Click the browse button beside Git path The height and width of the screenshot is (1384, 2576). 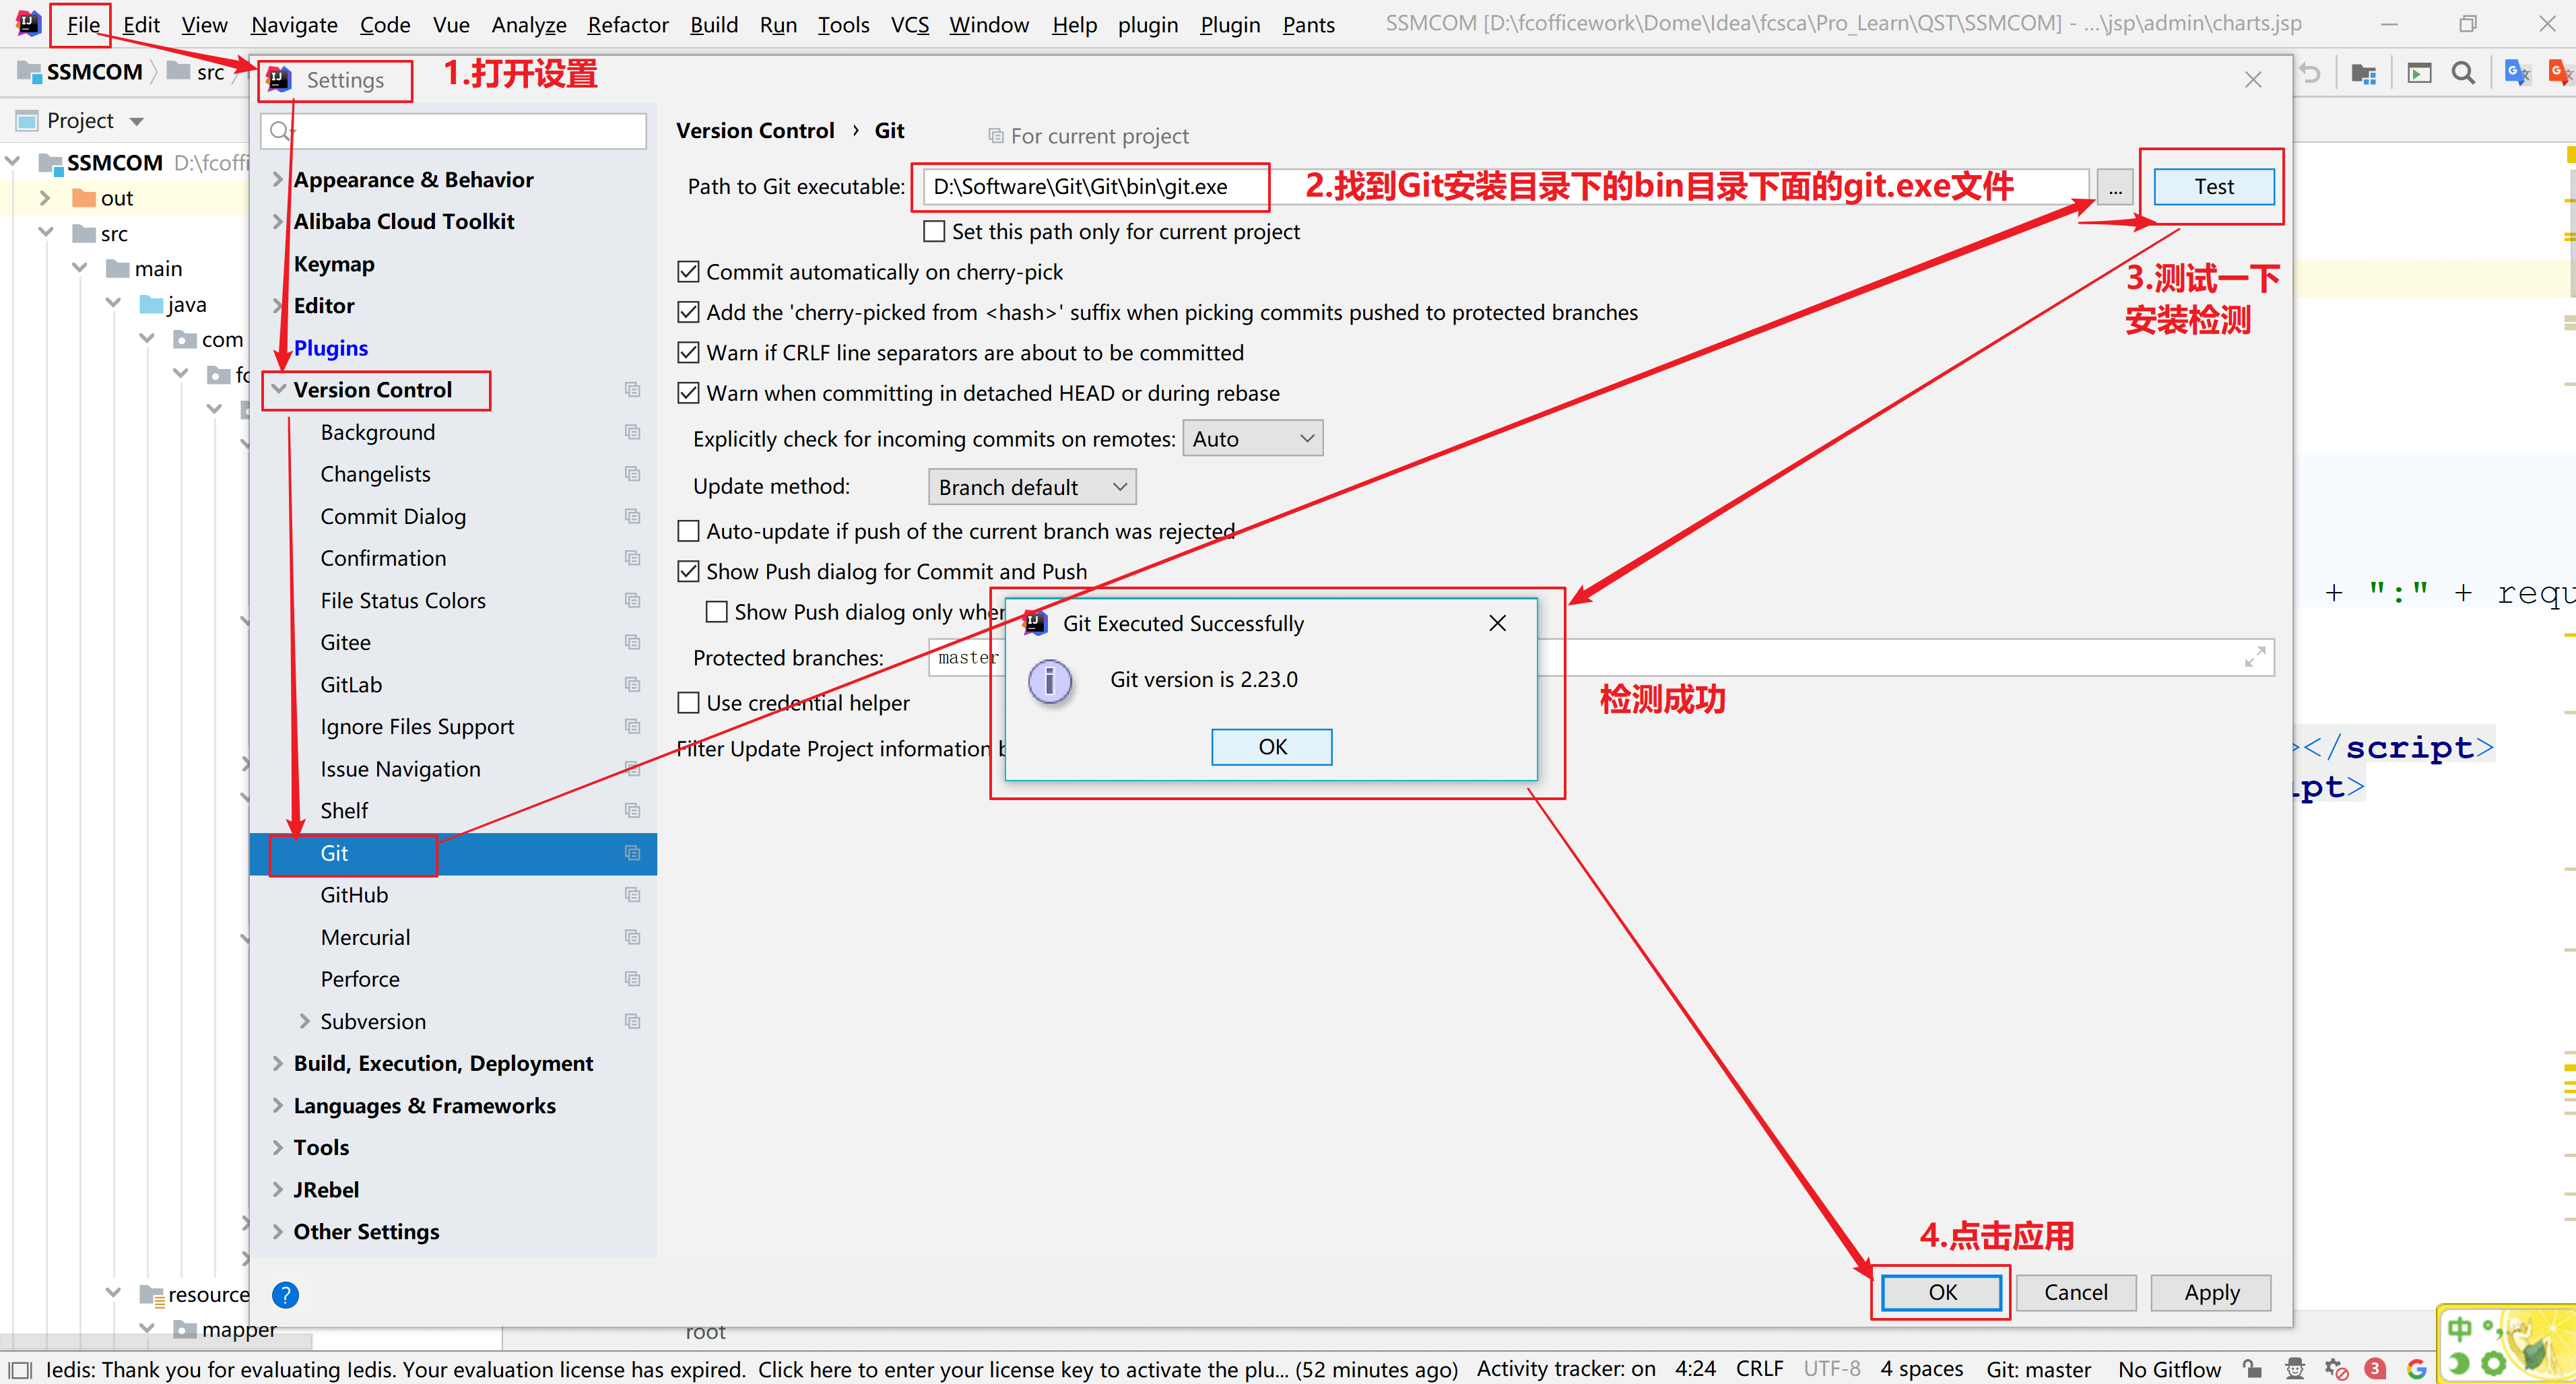2115,187
